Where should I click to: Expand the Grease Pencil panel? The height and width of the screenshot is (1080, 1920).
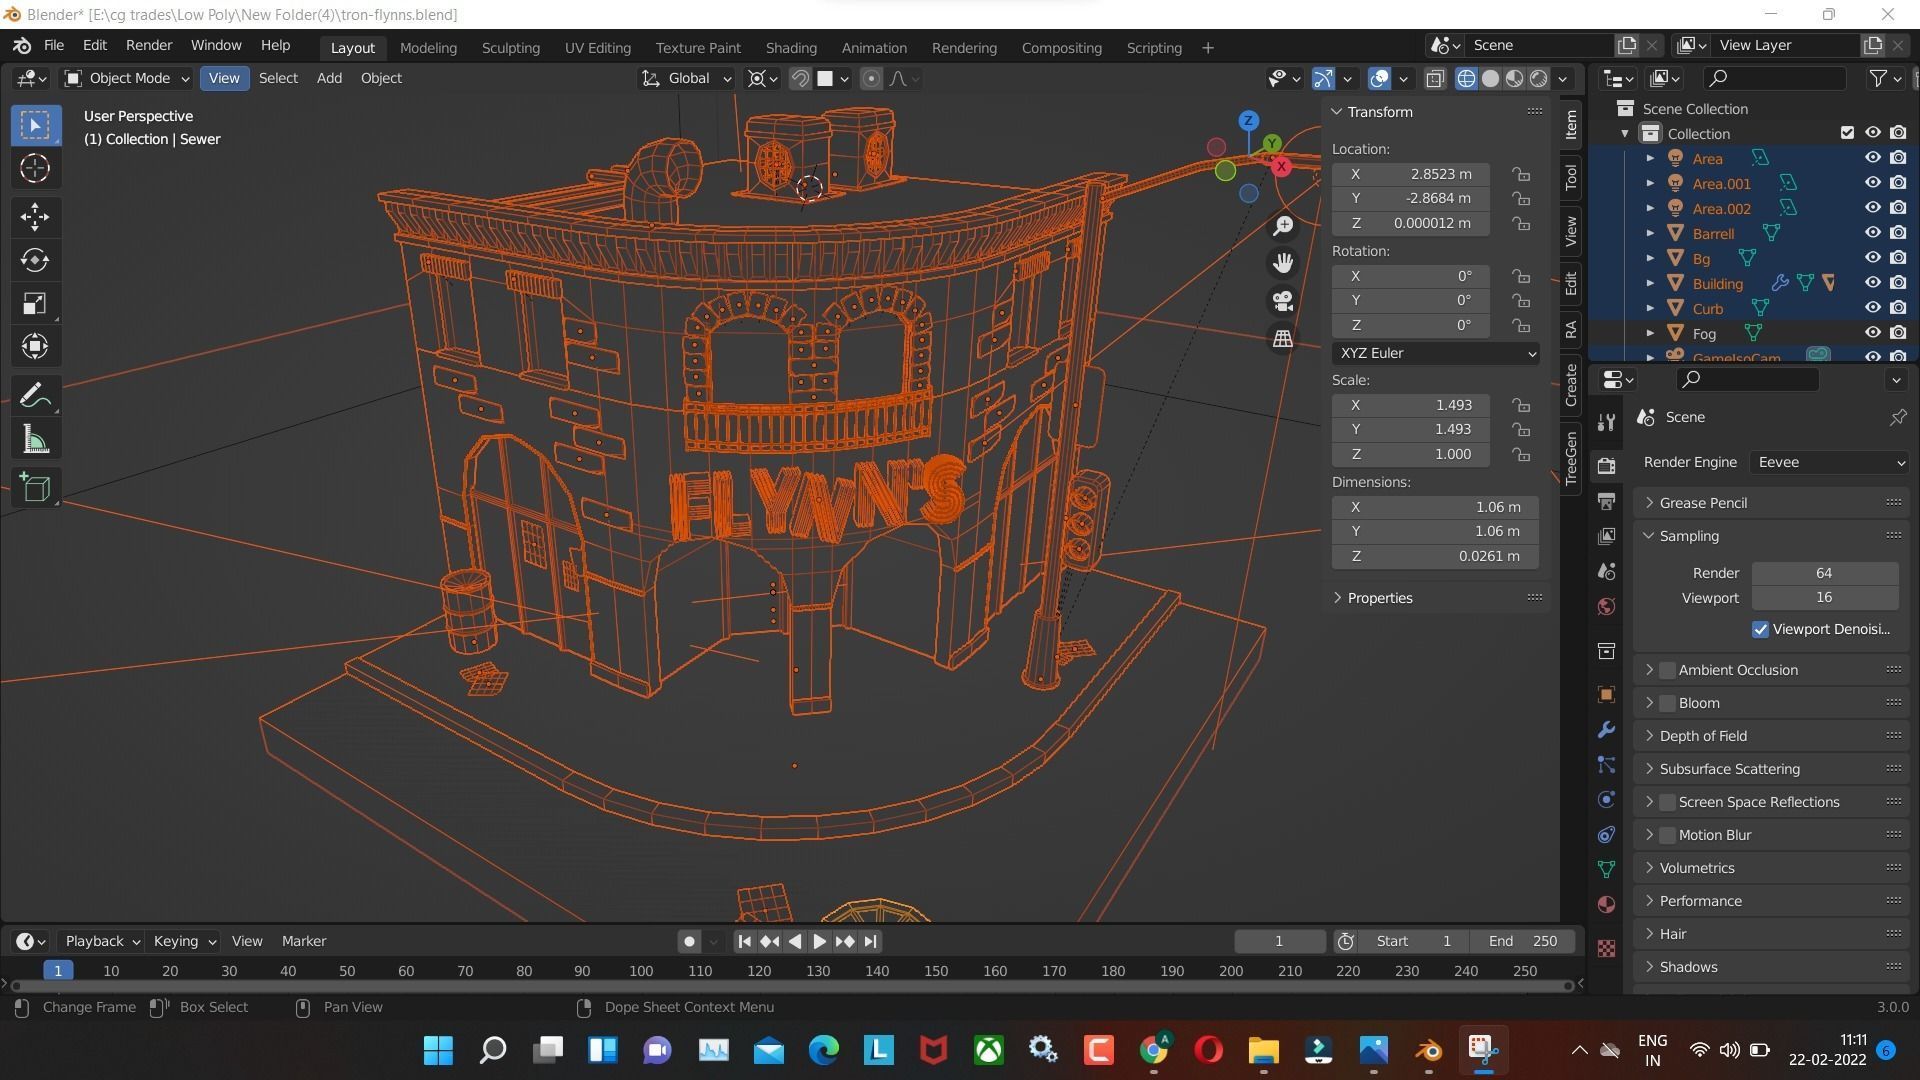1770,503
